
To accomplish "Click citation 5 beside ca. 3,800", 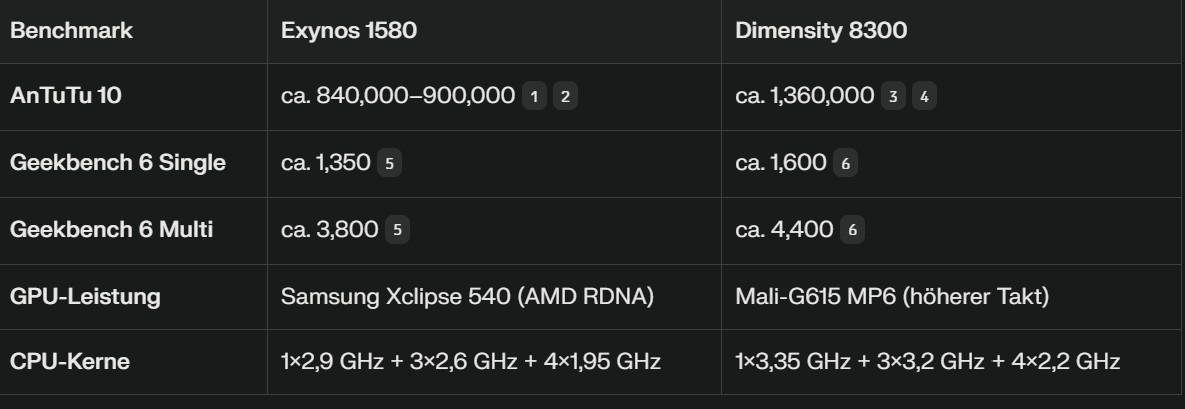I will pyautogui.click(x=397, y=230).
